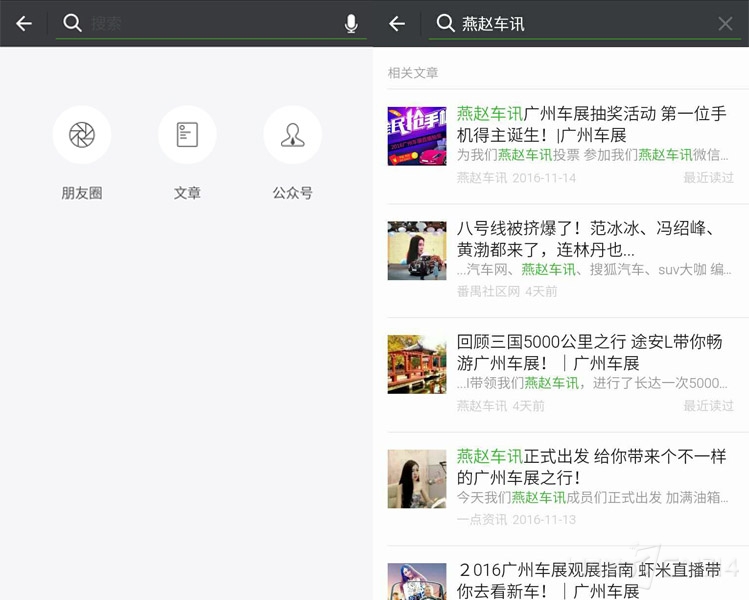This screenshot has width=749, height=600.
Task: Click the magnifier icon next to 燕赵车讯
Action: click(x=445, y=23)
